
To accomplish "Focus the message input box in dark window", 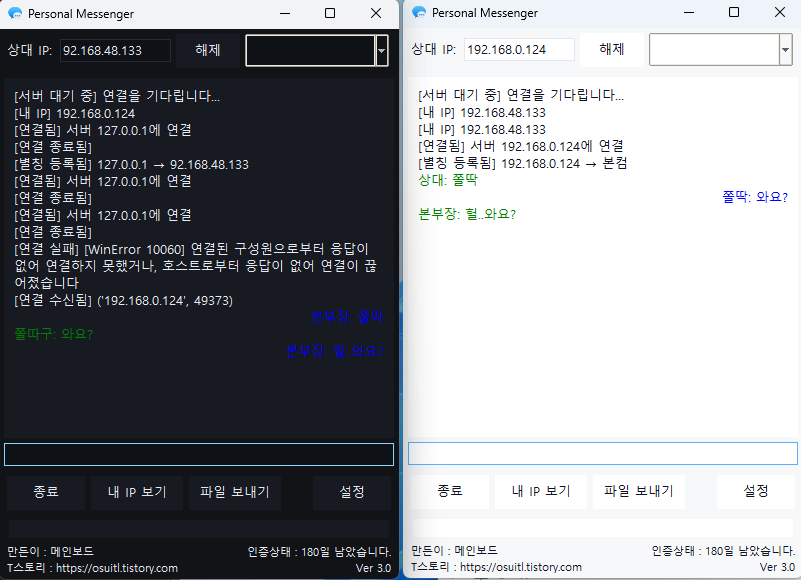I will click(199, 454).
